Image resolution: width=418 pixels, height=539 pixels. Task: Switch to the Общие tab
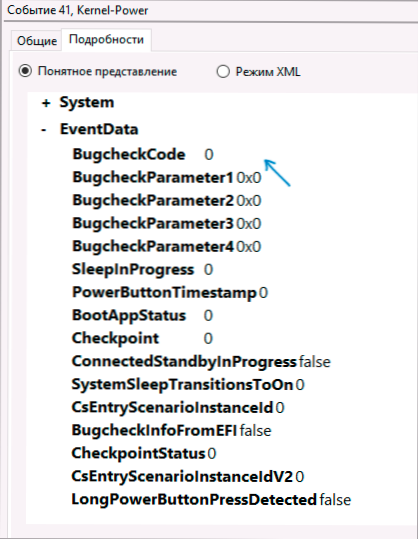point(37,41)
